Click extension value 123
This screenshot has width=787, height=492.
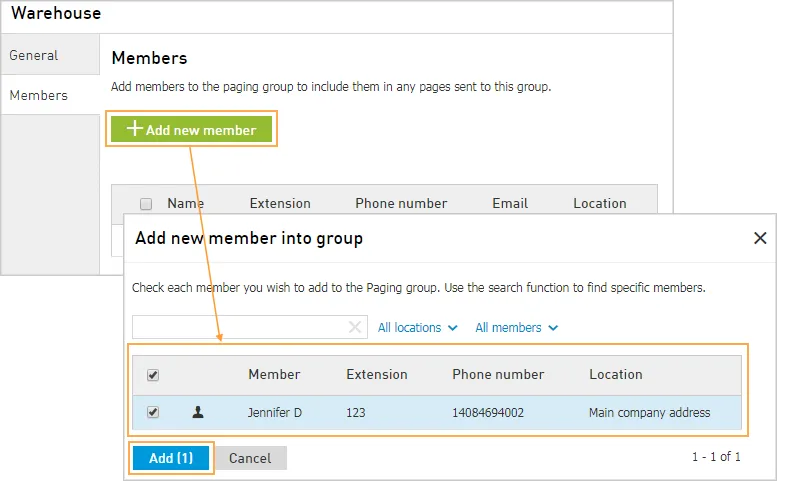pyautogui.click(x=356, y=413)
